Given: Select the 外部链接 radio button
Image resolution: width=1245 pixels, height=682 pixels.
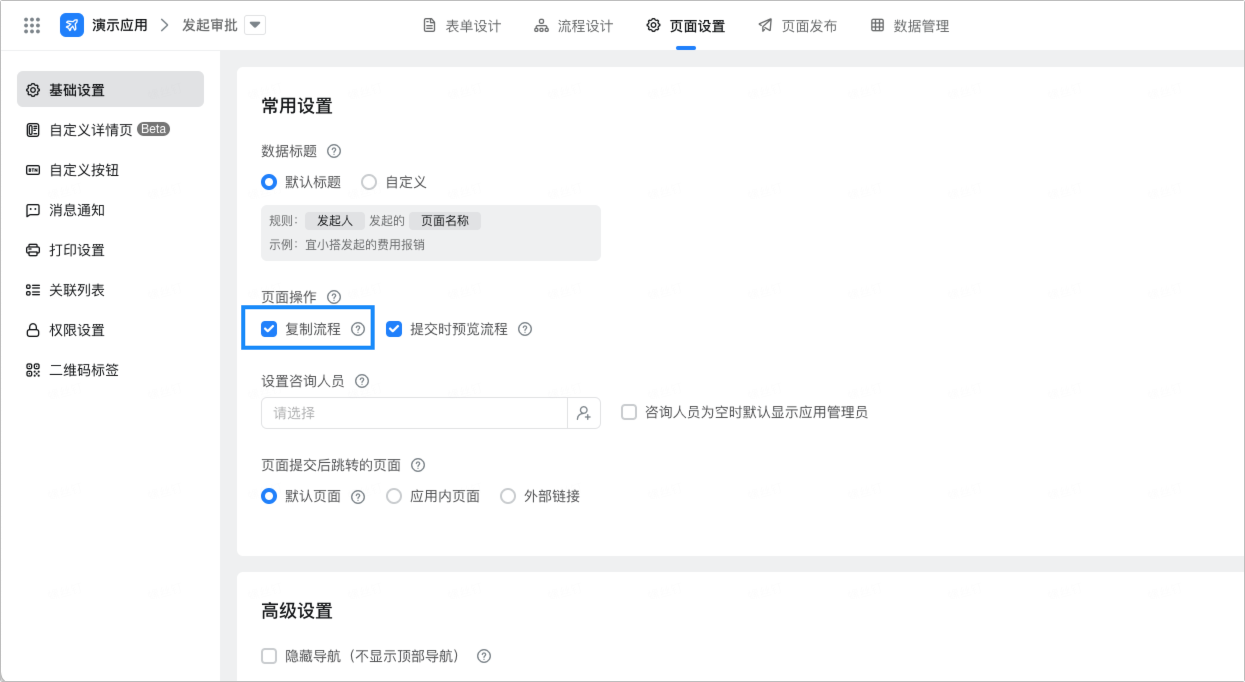Looking at the screenshot, I should pos(508,496).
